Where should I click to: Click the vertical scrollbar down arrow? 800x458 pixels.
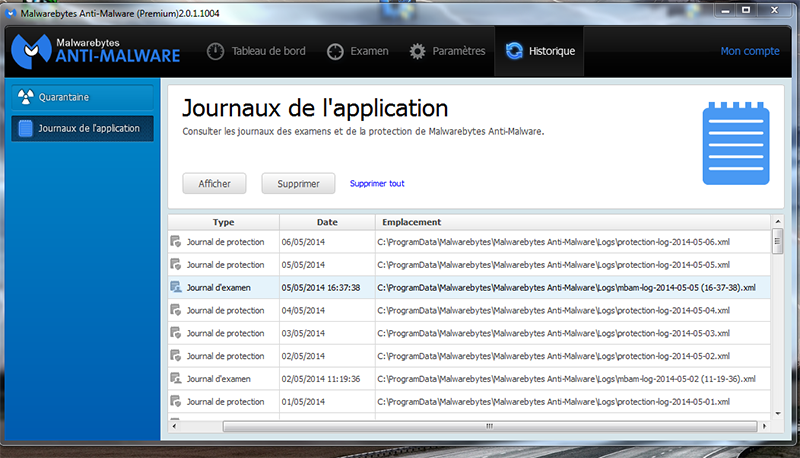coord(778,414)
